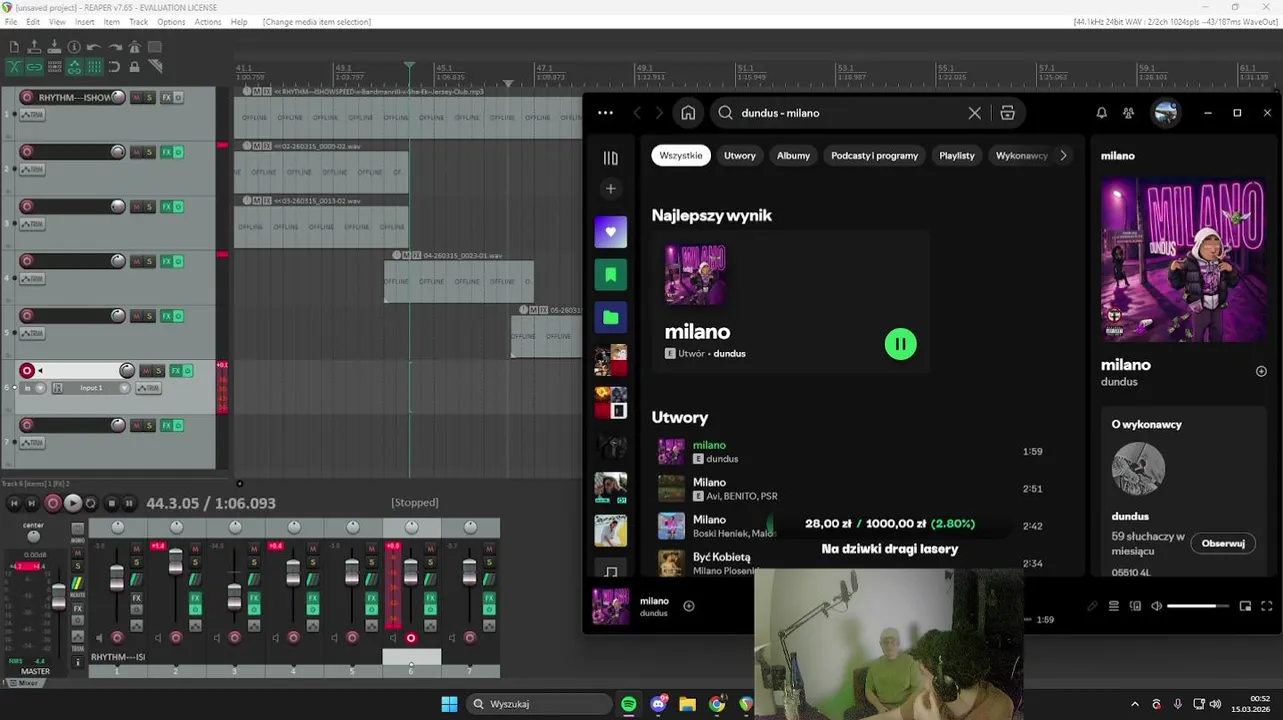Toggle REAPER transport repeat button
The width and height of the screenshot is (1283, 720).
click(91, 503)
